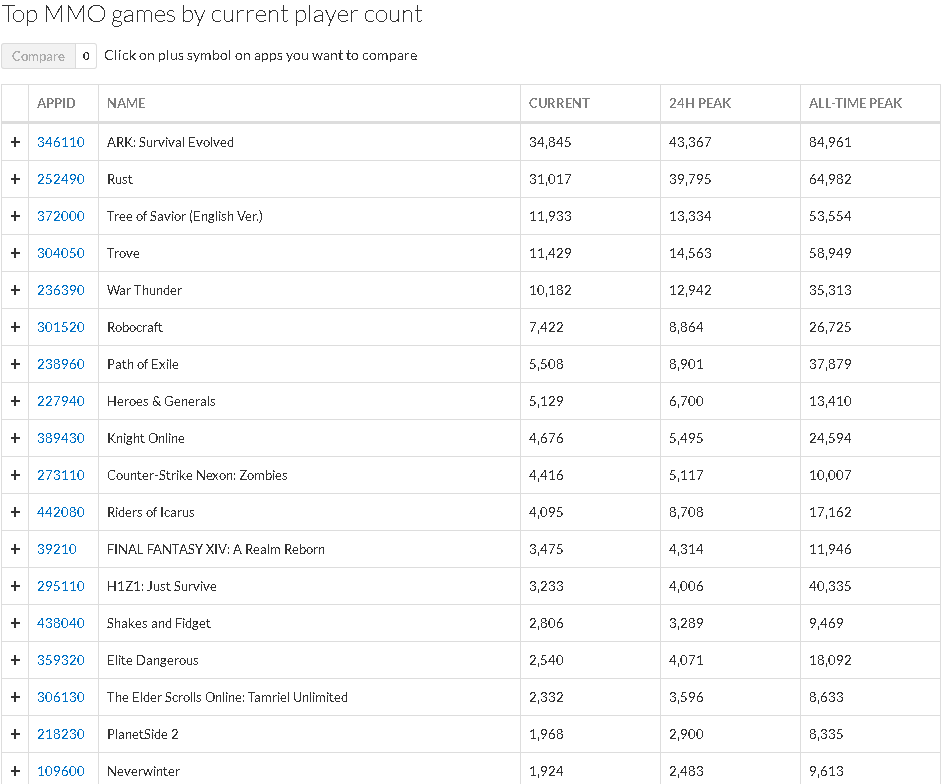This screenshot has width=944, height=784.
Task: Click plus icon beside Shakes and Fidget
Action: coord(15,623)
